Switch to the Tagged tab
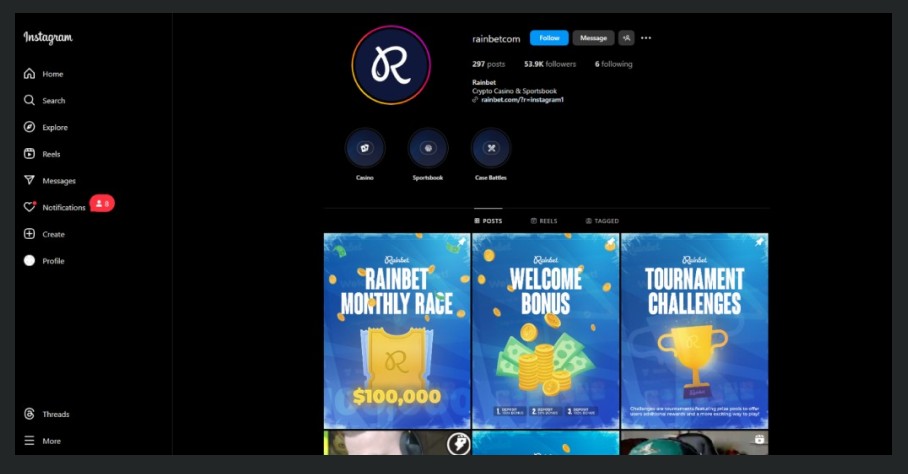The width and height of the screenshot is (908, 474). coord(602,221)
